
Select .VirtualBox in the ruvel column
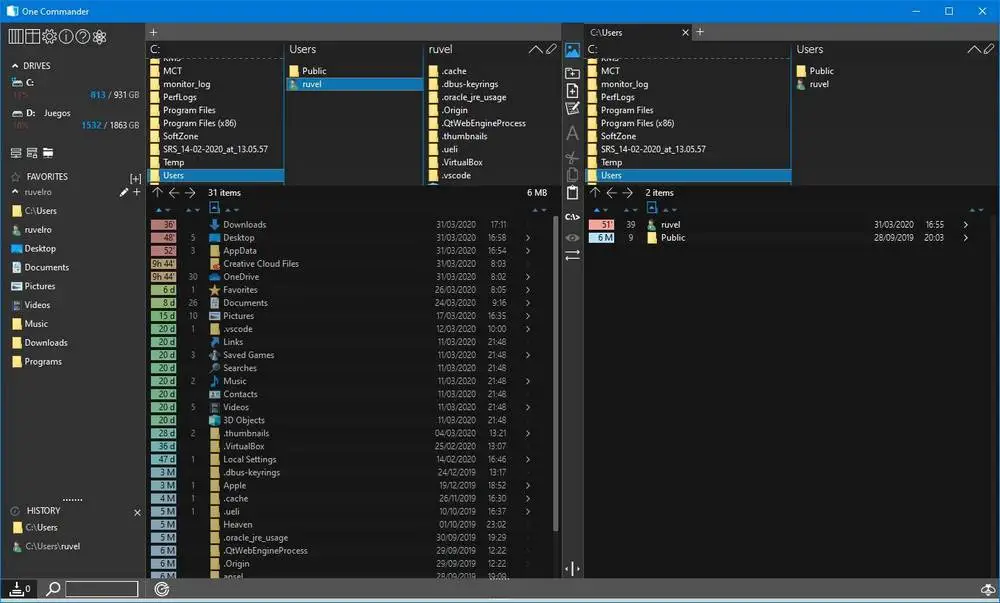[x=462, y=162]
